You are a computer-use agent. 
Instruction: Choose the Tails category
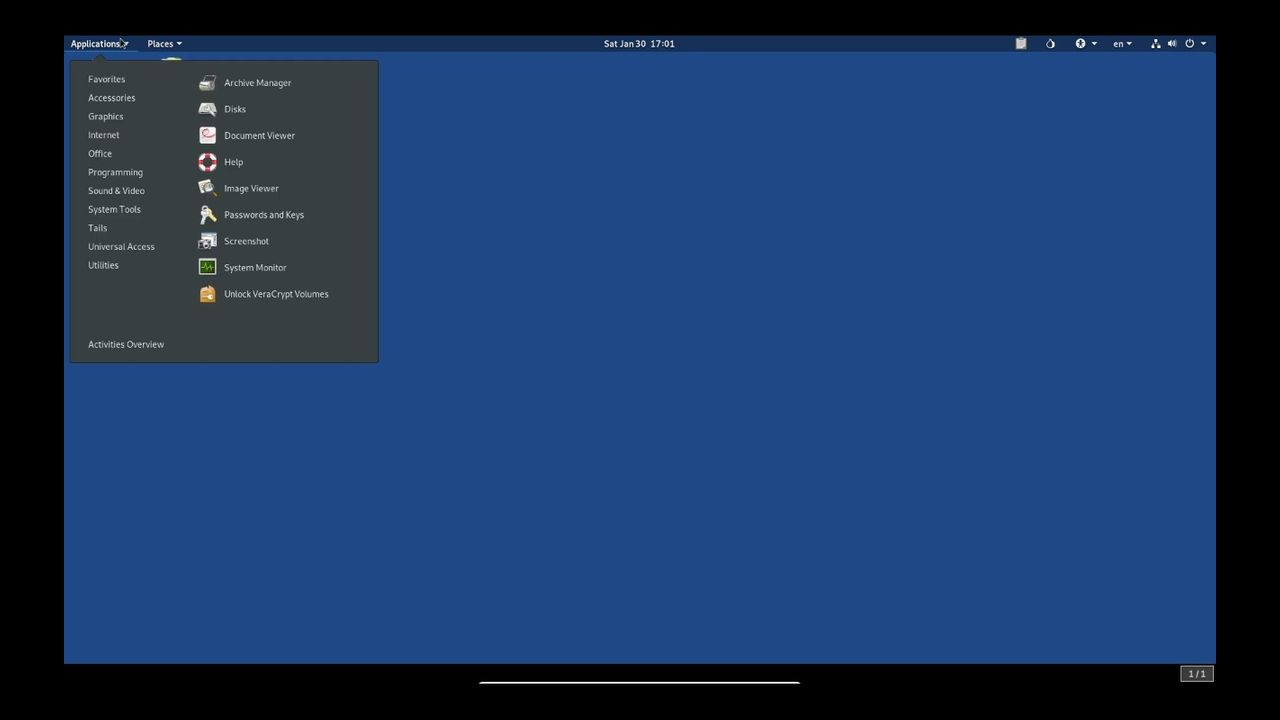tap(97, 228)
